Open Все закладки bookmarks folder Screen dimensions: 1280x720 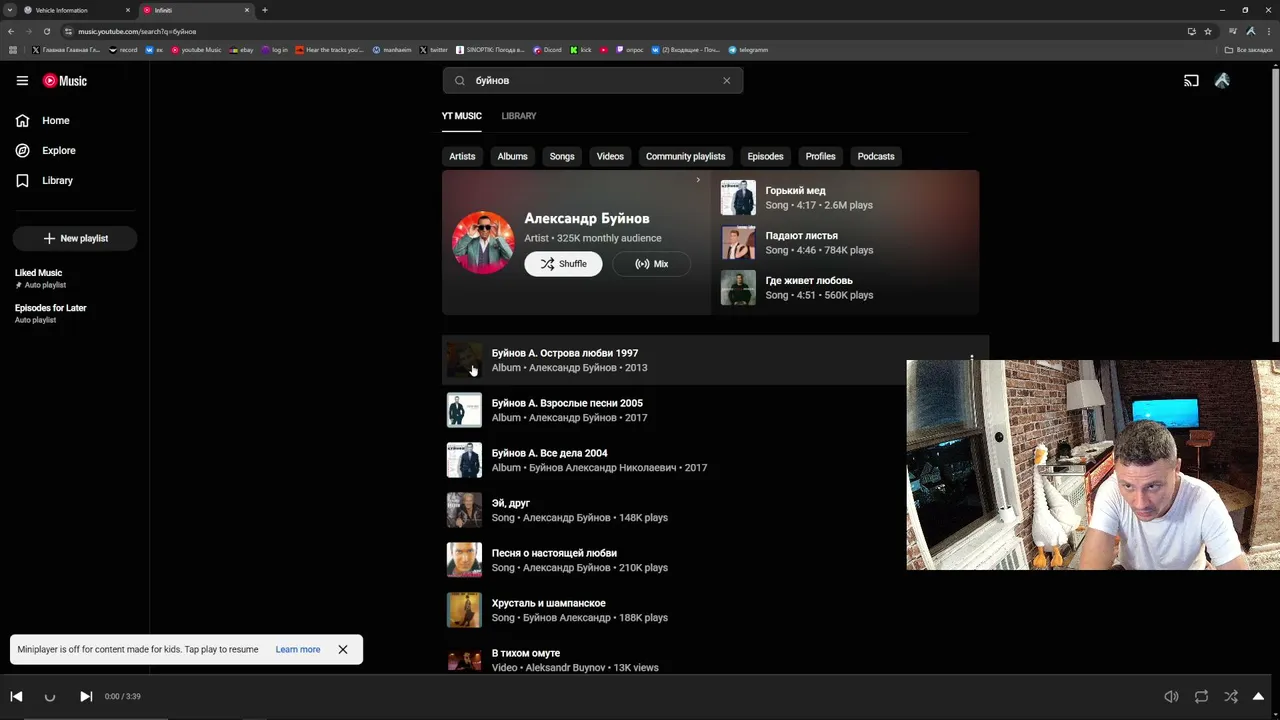click(1249, 50)
